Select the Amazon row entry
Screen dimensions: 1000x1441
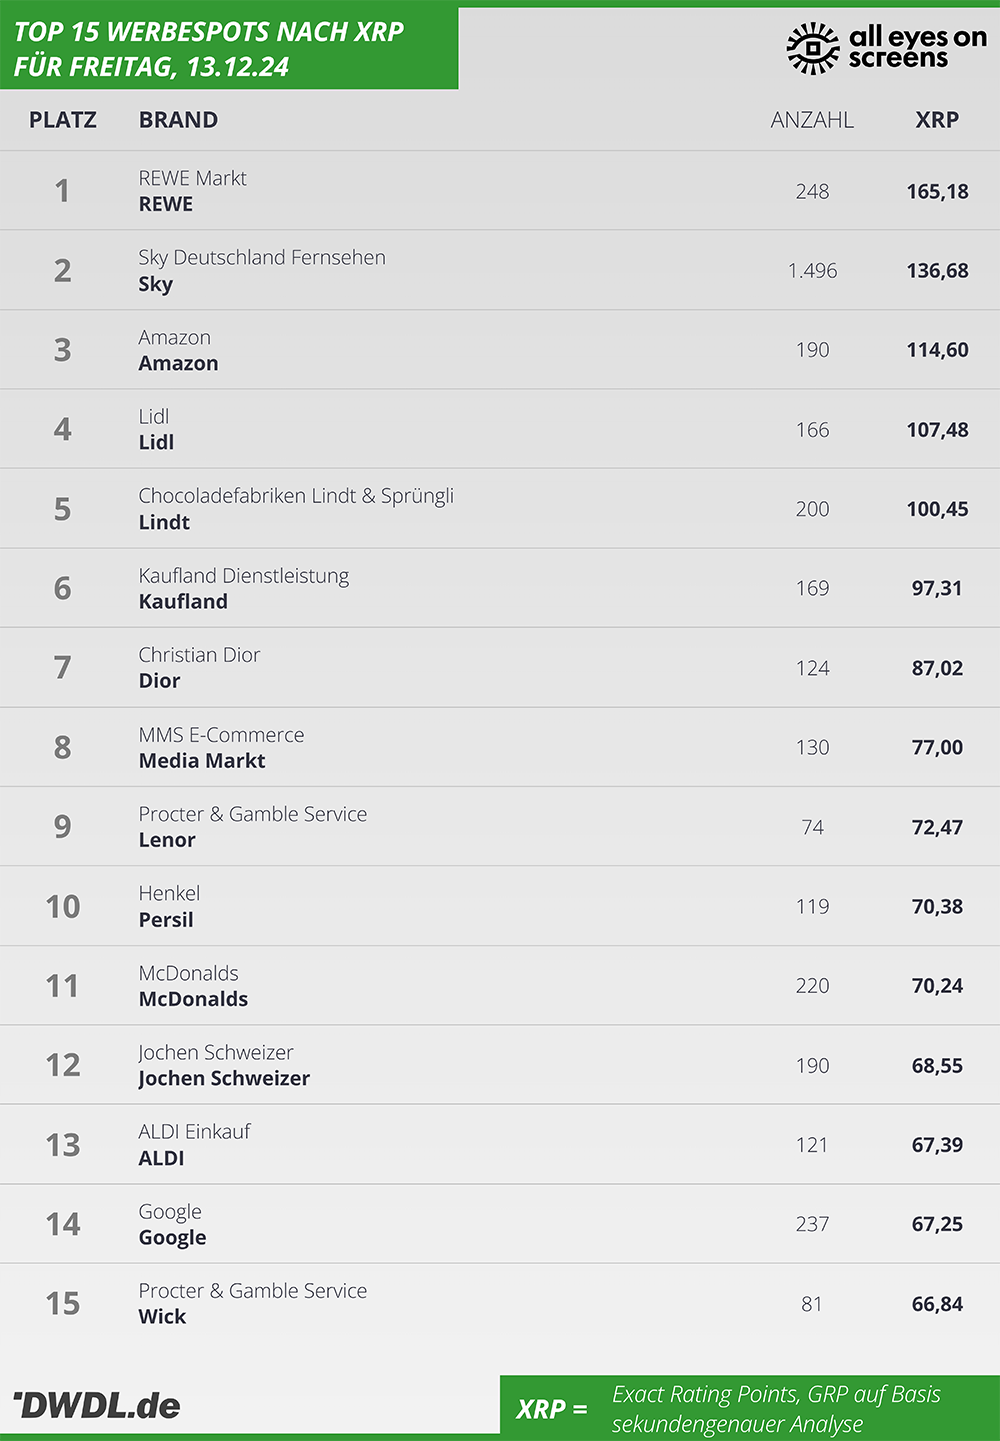tap(500, 350)
